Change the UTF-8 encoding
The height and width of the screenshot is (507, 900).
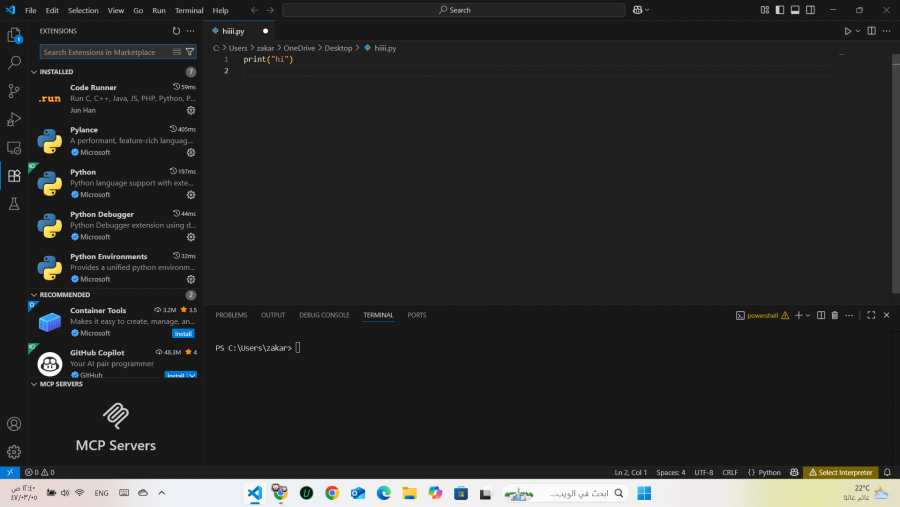(704, 472)
